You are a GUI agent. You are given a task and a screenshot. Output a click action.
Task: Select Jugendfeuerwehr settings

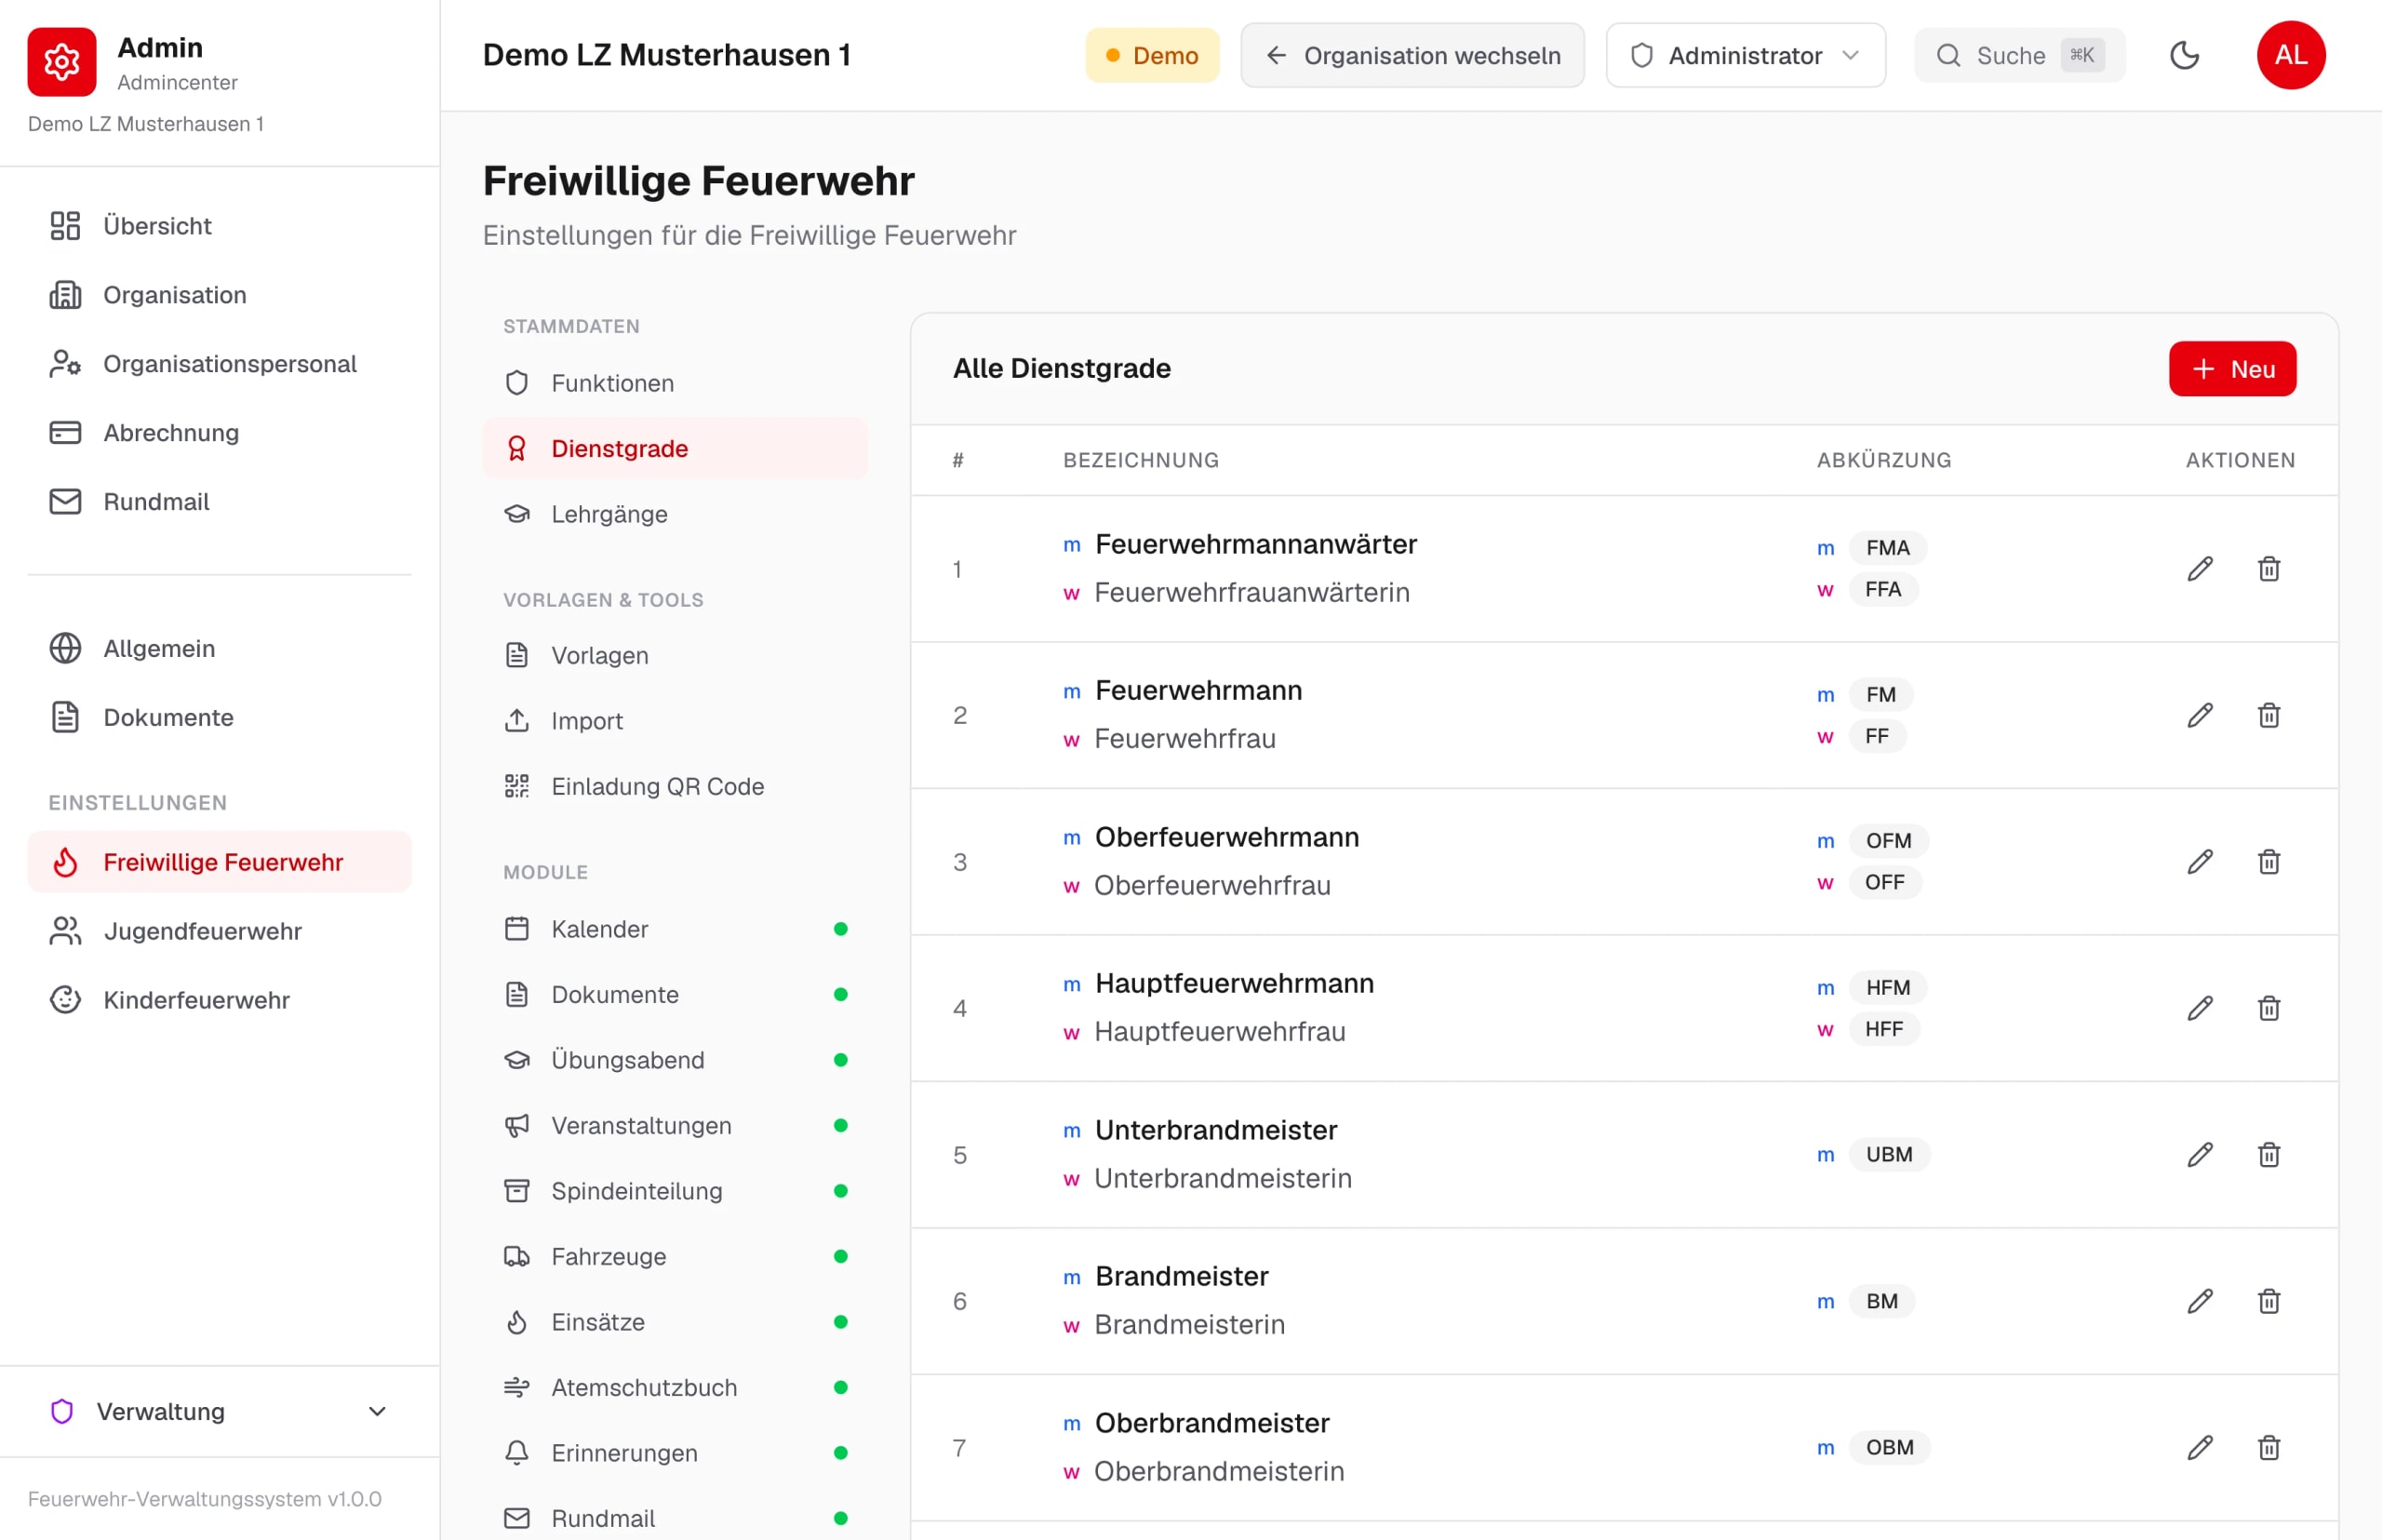tap(219, 931)
